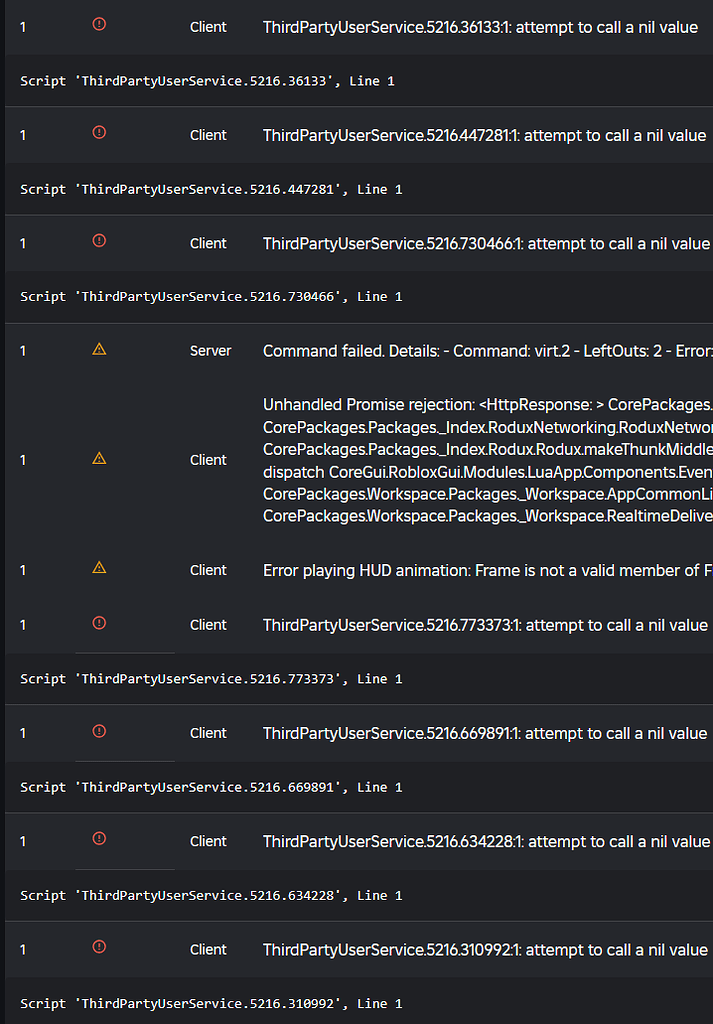Image resolution: width=713 pixels, height=1024 pixels.
Task: Click the stack trace line for script 5216.773373
Action: click(x=211, y=679)
